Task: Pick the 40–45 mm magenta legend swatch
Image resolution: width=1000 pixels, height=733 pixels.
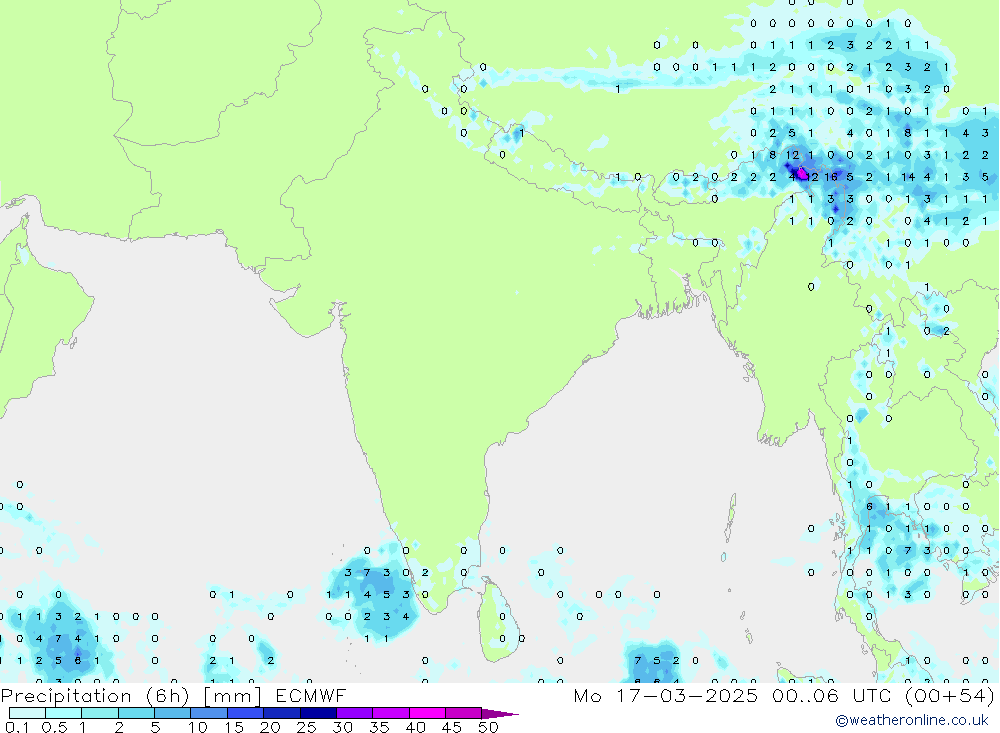Action: tap(427, 713)
